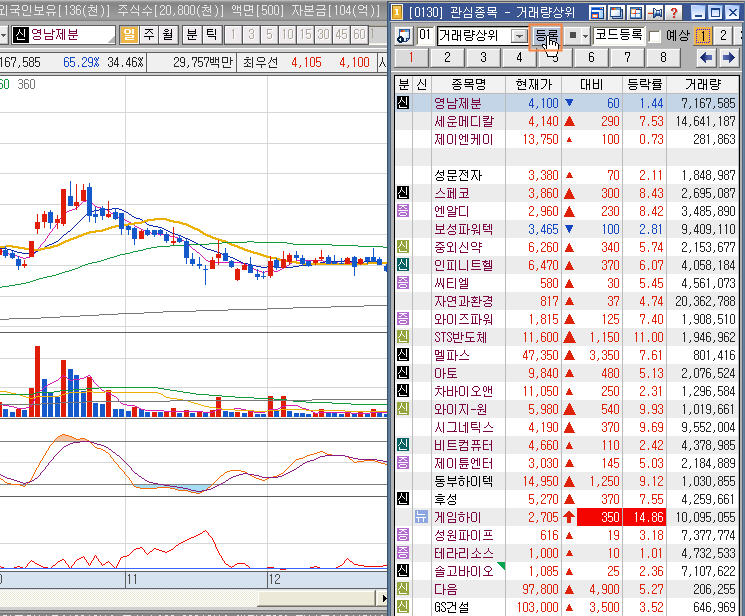
Task: Click the 증 badge next to 성원파이프
Action: (403, 535)
